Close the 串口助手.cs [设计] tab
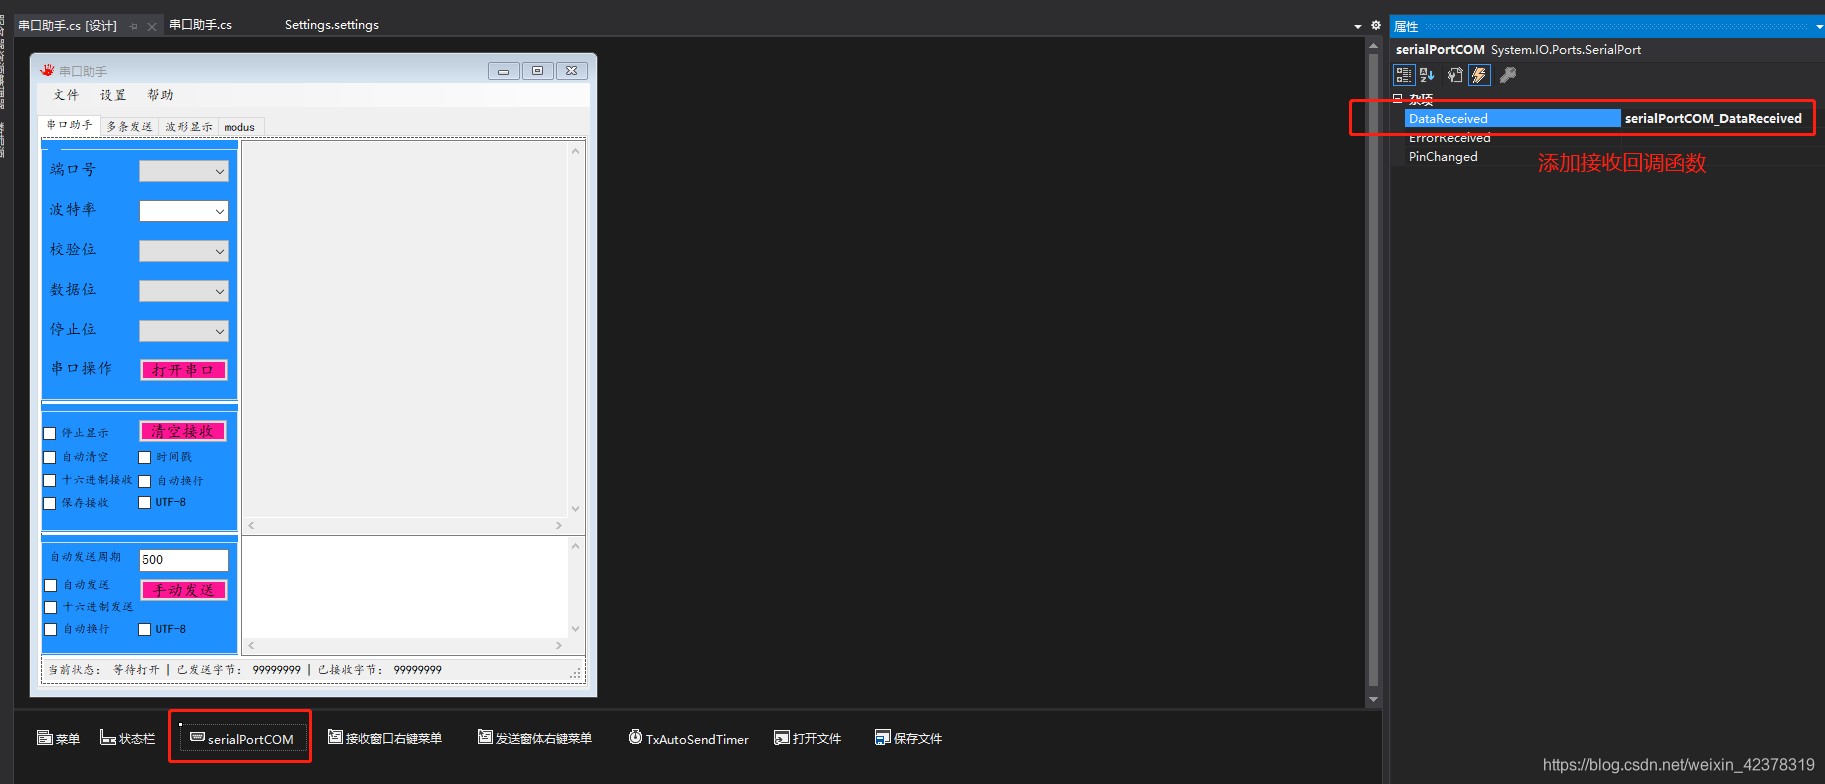The image size is (1825, 784). [x=152, y=26]
